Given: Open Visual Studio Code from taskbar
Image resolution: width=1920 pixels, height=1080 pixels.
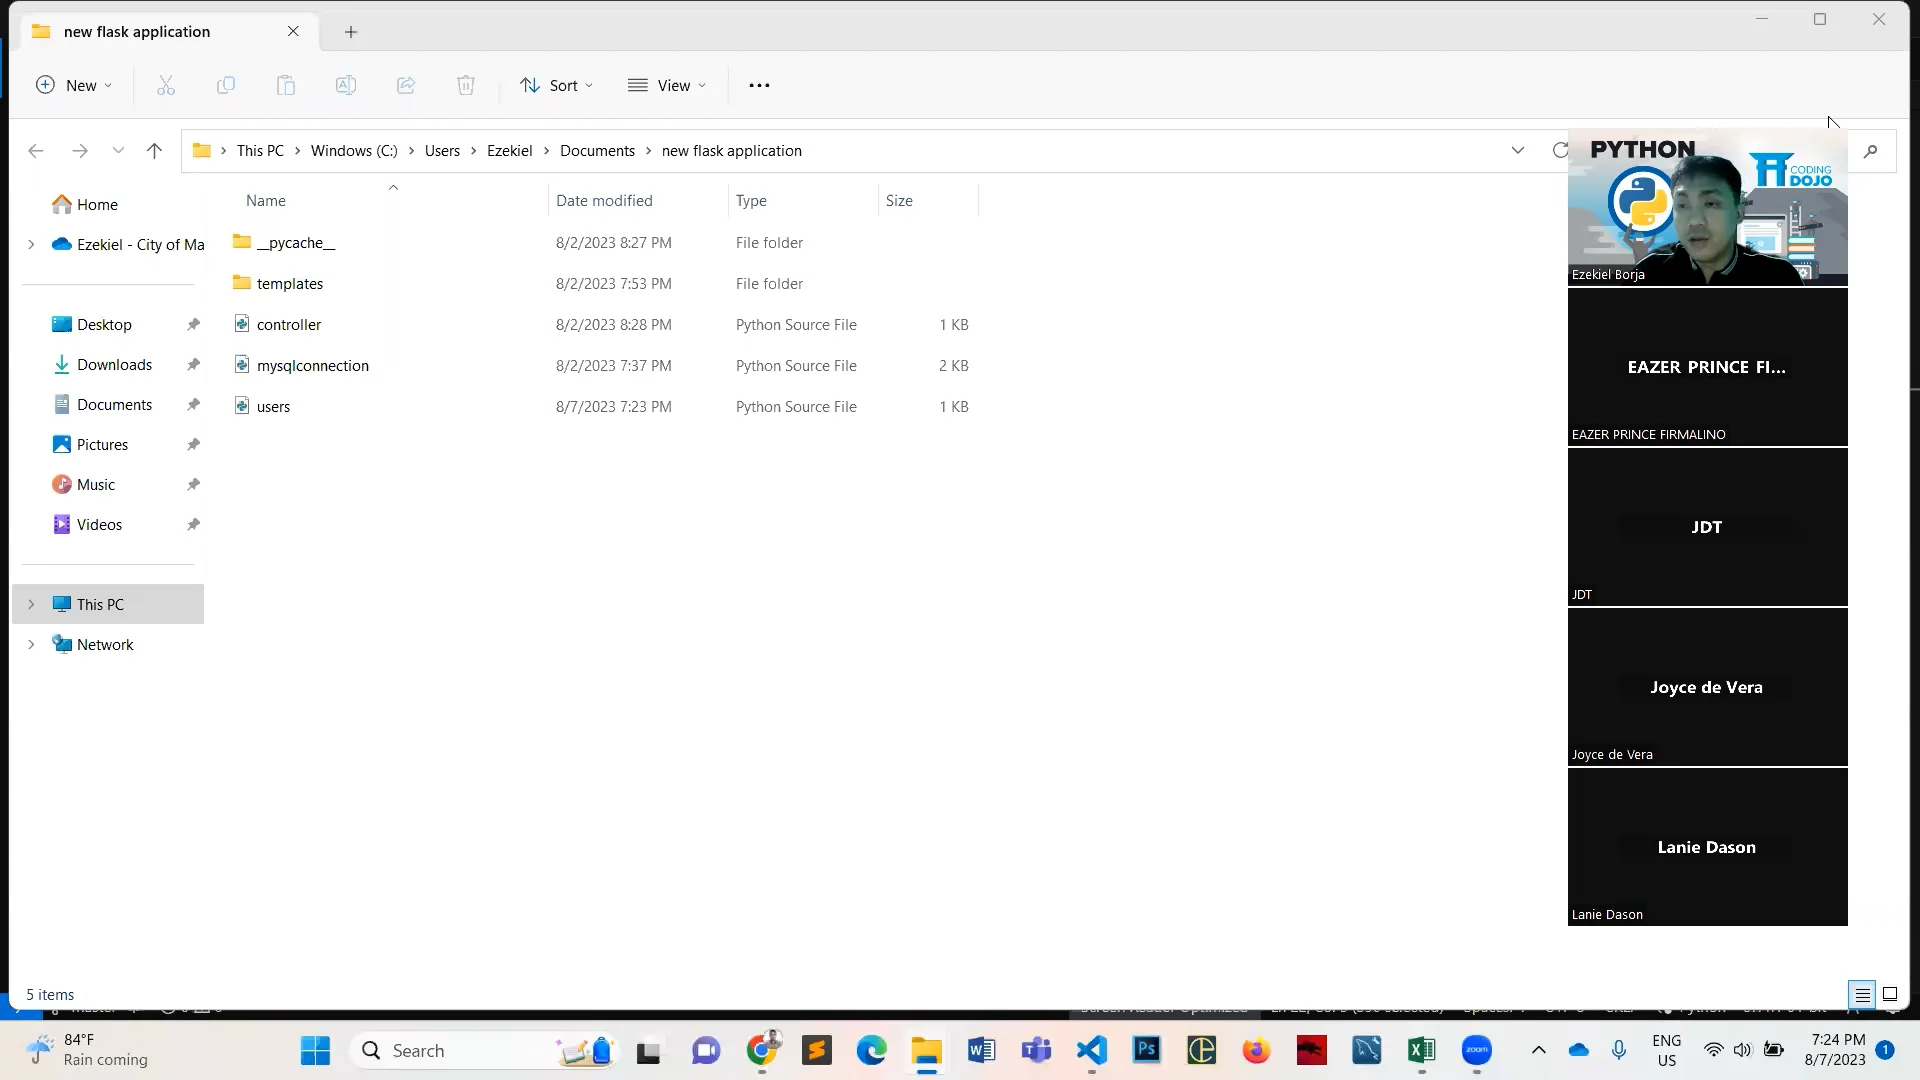Looking at the screenshot, I should [1092, 1050].
